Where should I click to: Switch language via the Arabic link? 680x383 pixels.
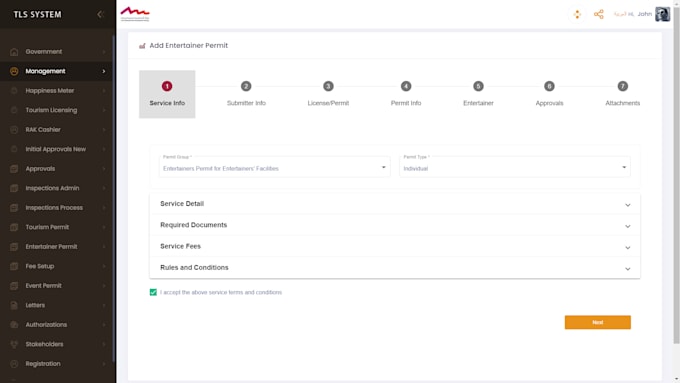tap(620, 14)
